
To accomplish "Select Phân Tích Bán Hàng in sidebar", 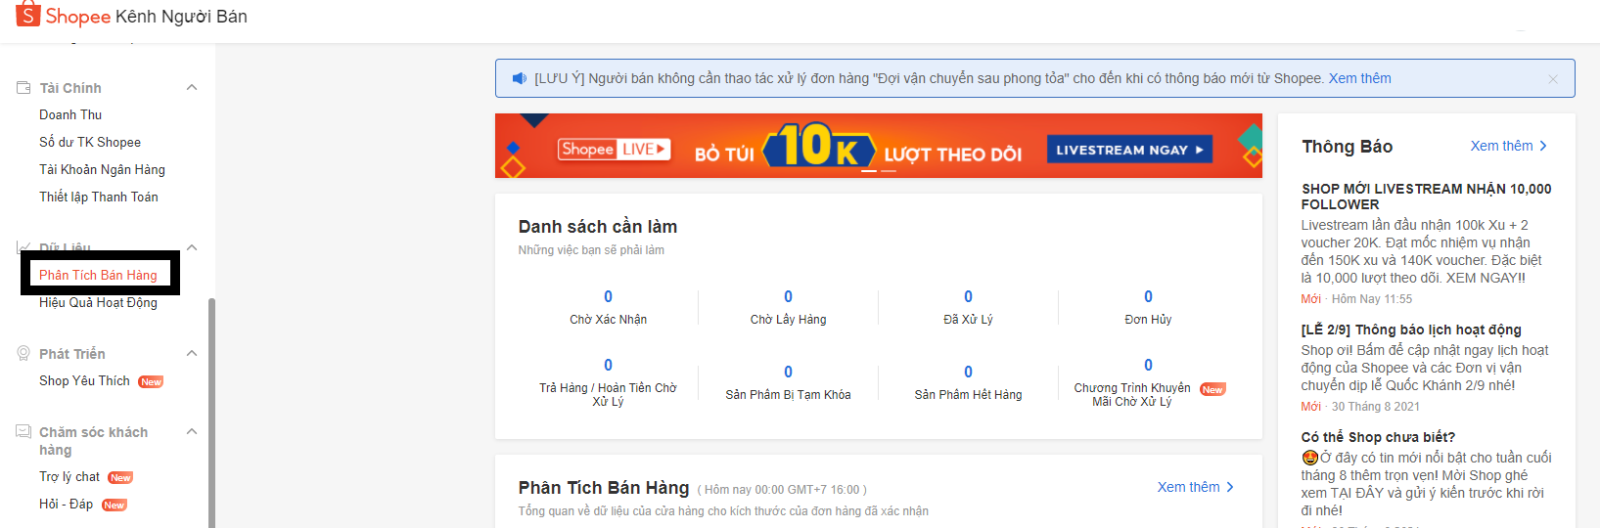I will [98, 275].
